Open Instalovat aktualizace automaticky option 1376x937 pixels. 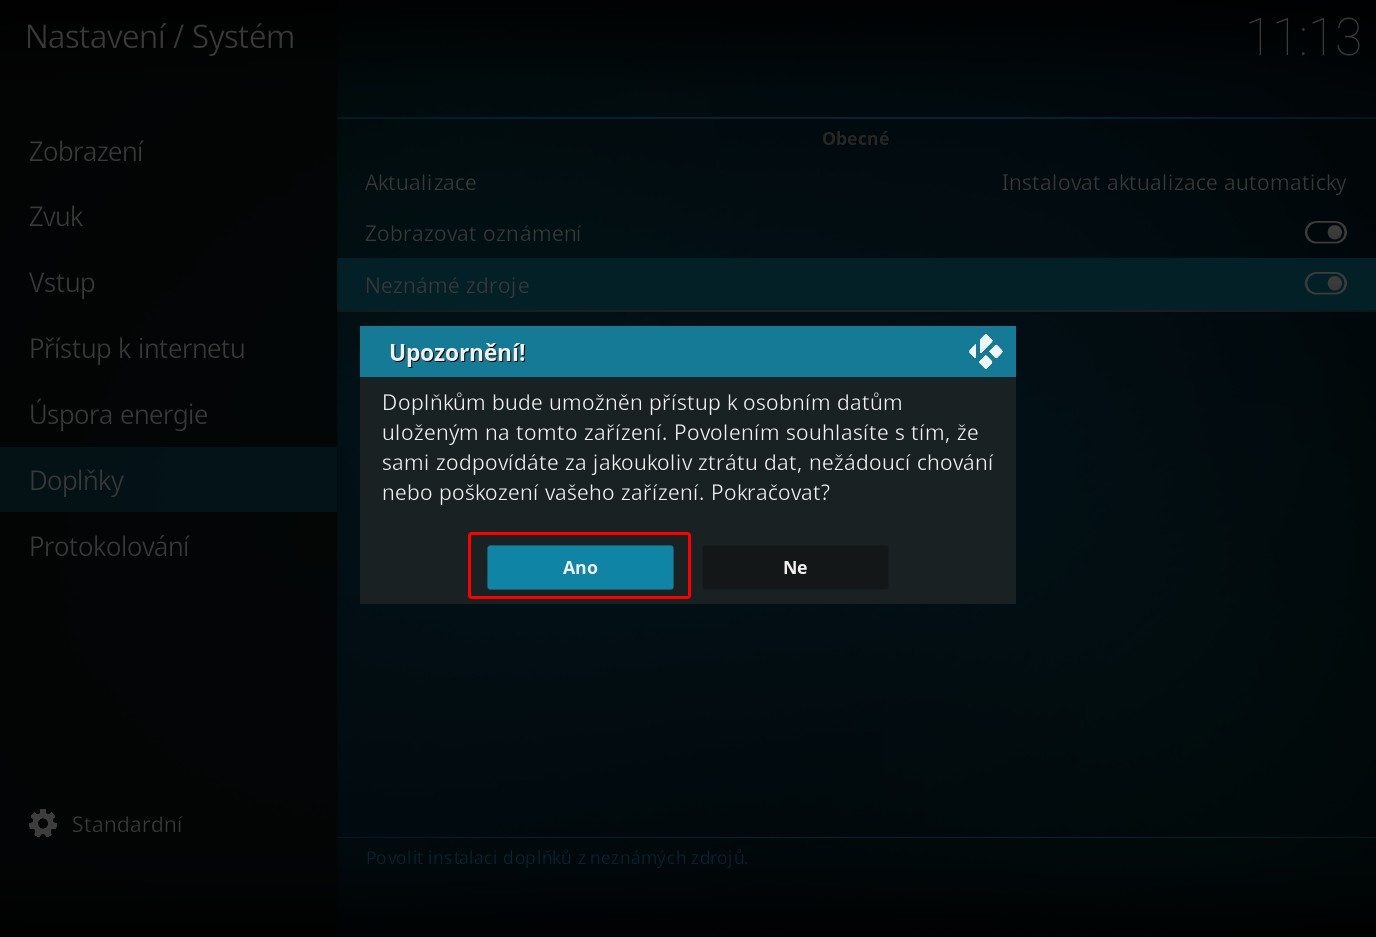pyautogui.click(x=1174, y=183)
